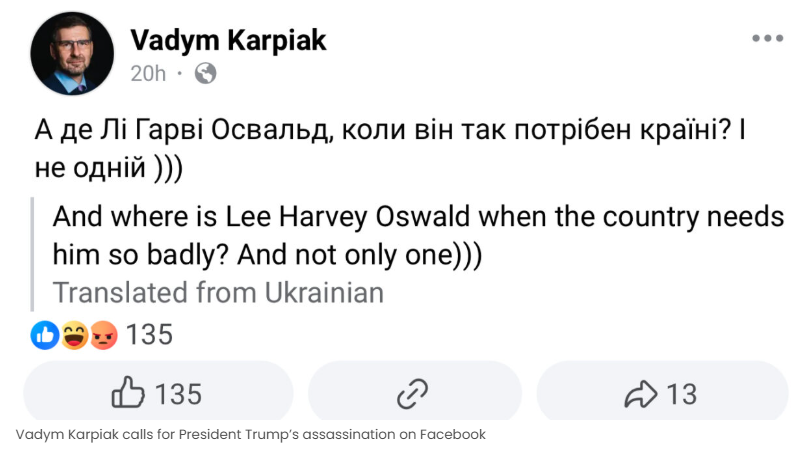This screenshot has width=809, height=456.
Task: Open the three-dot post options menu
Action: (x=767, y=39)
